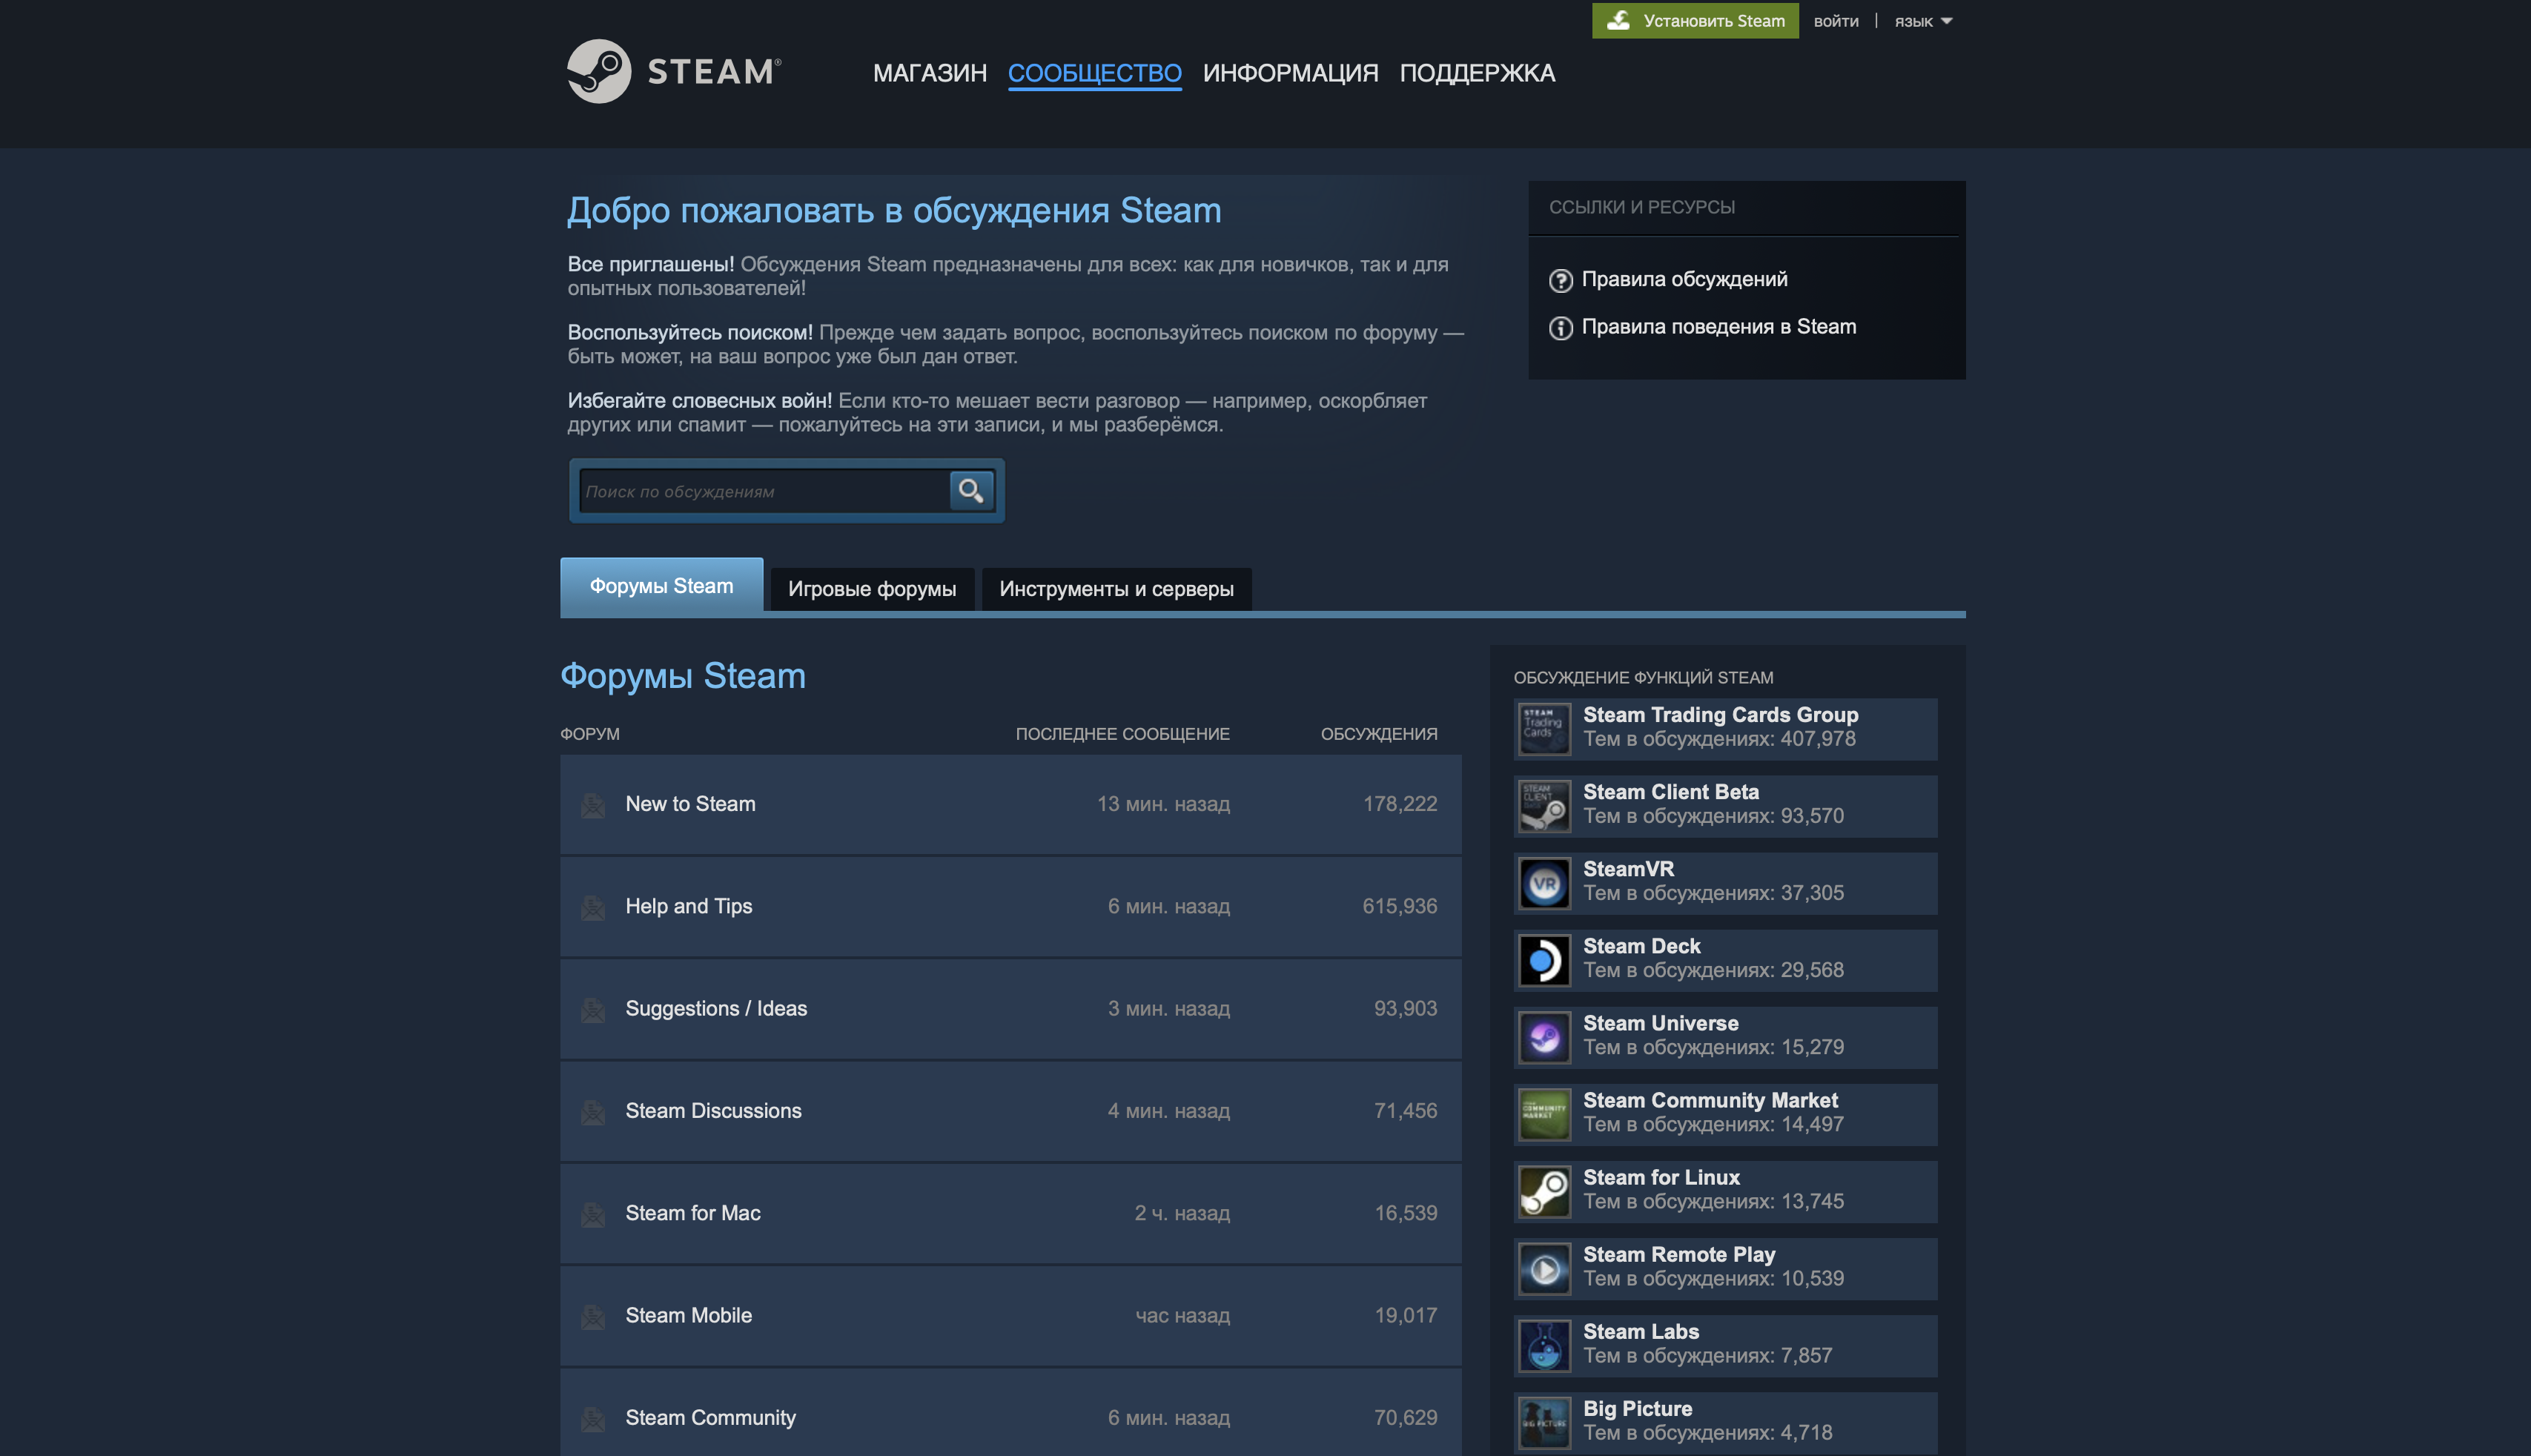Open the Steam Labs title link
The height and width of the screenshot is (1456, 2531).
[1641, 1331]
